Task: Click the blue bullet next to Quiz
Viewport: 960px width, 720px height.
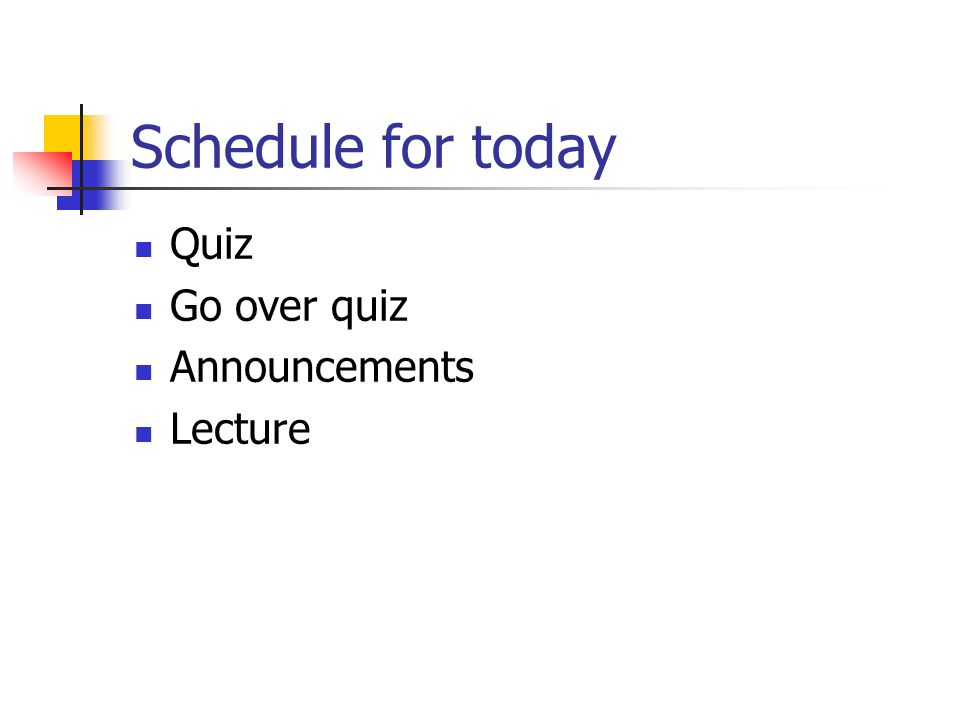Action: pos(144,249)
